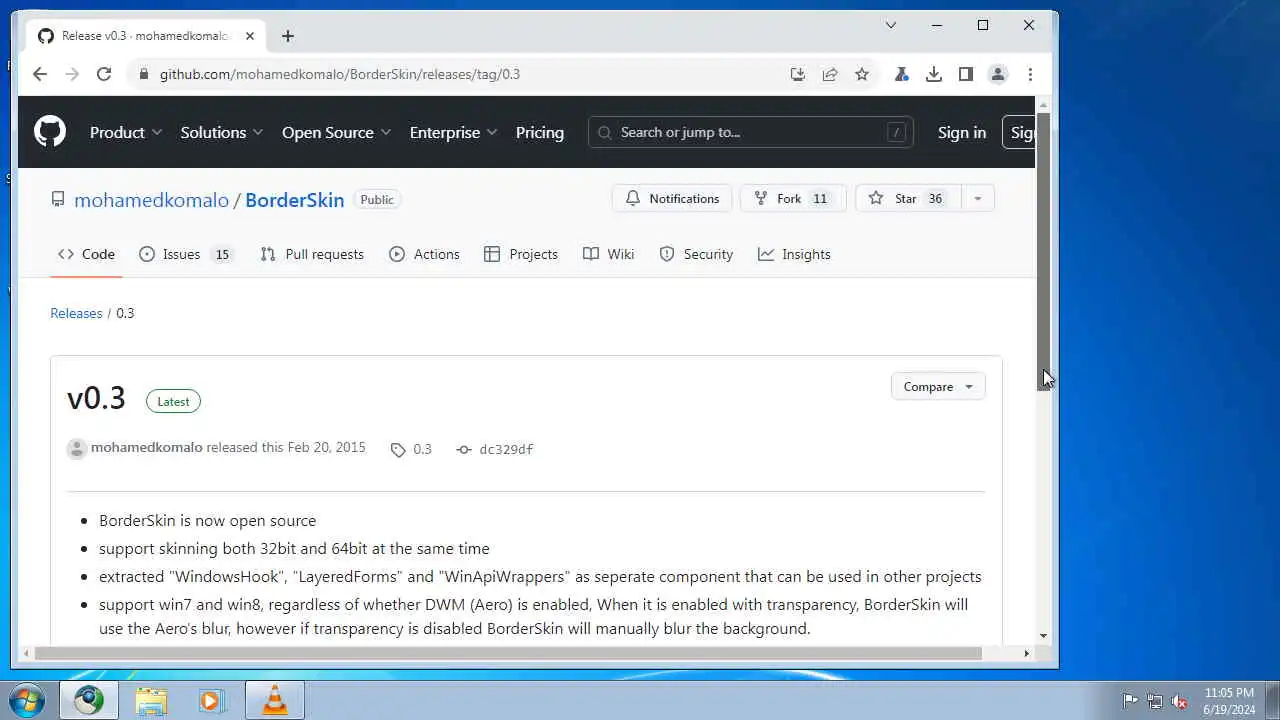Switch to the Issues tab

click(186, 254)
